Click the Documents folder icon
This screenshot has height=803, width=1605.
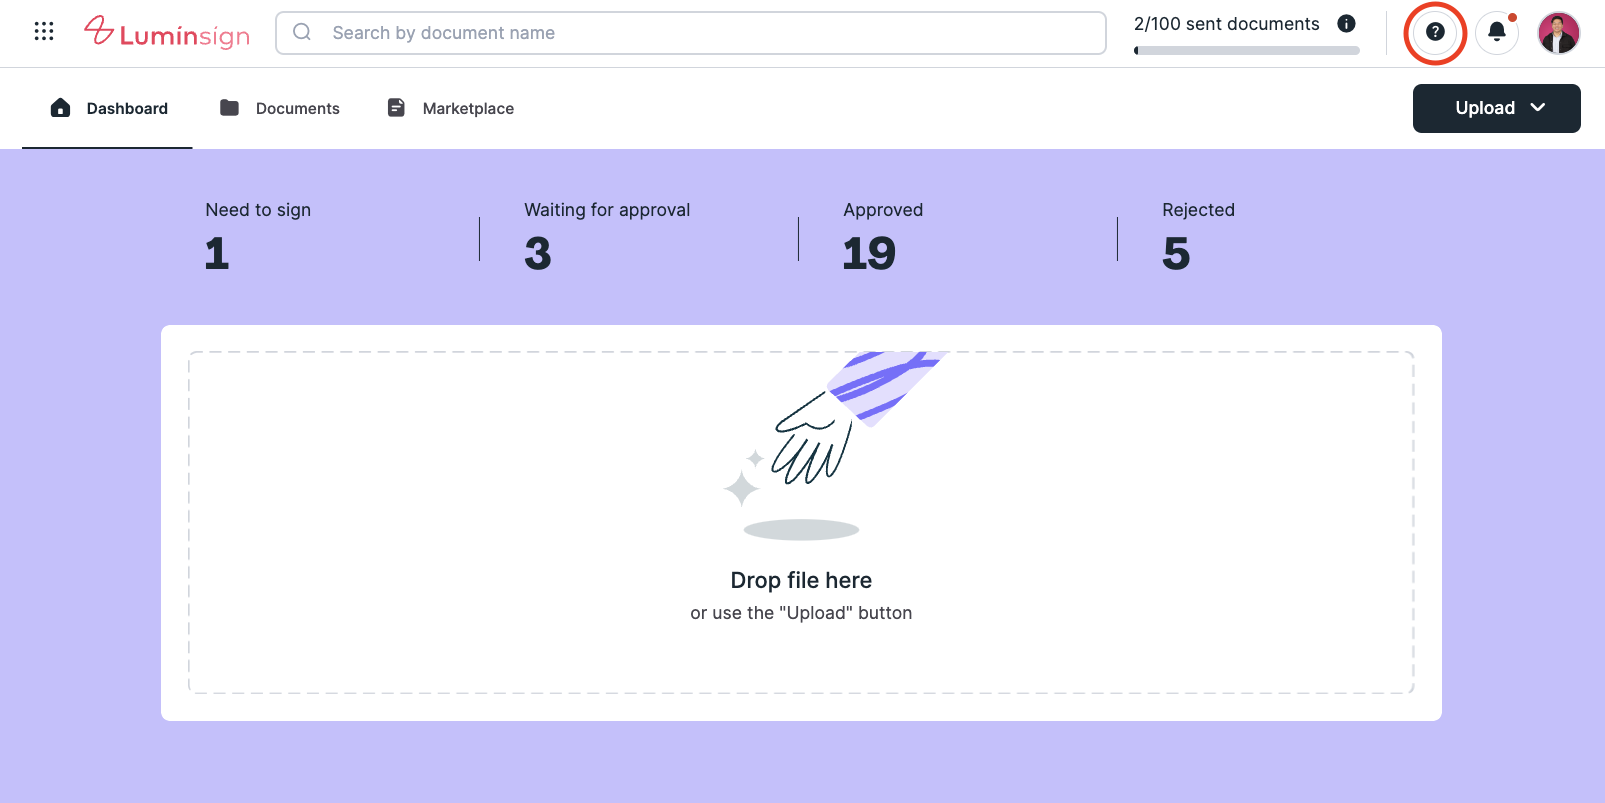(x=229, y=108)
